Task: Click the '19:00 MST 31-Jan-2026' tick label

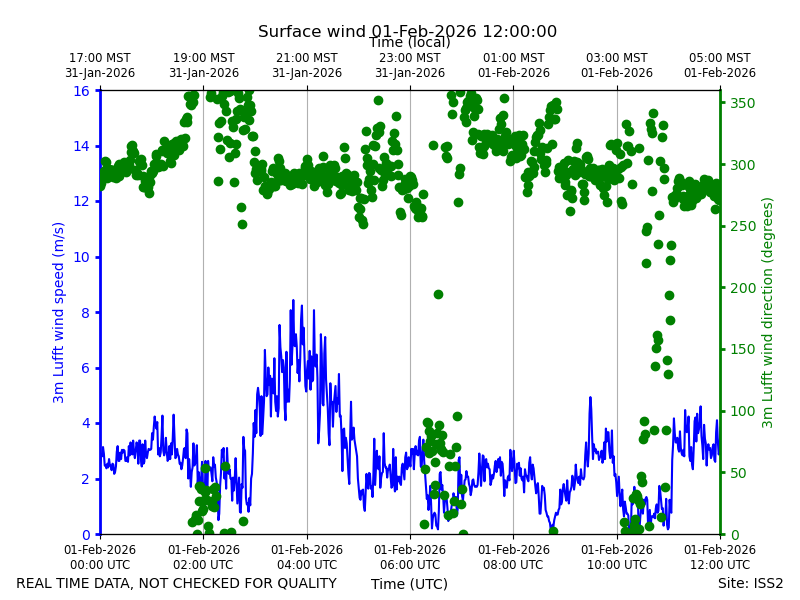Action: coord(204,65)
